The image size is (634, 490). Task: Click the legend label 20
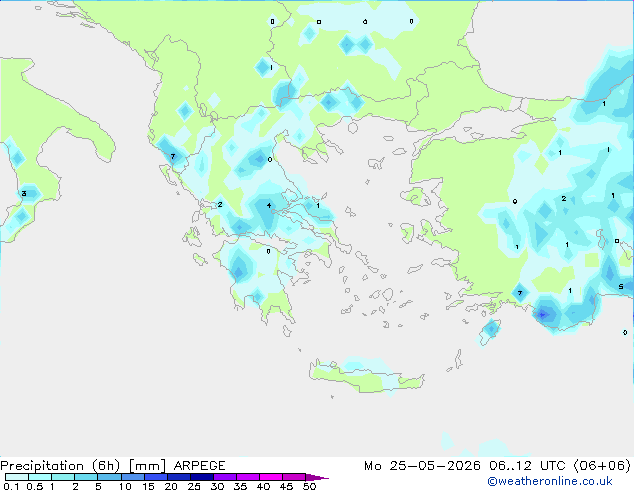171,486
